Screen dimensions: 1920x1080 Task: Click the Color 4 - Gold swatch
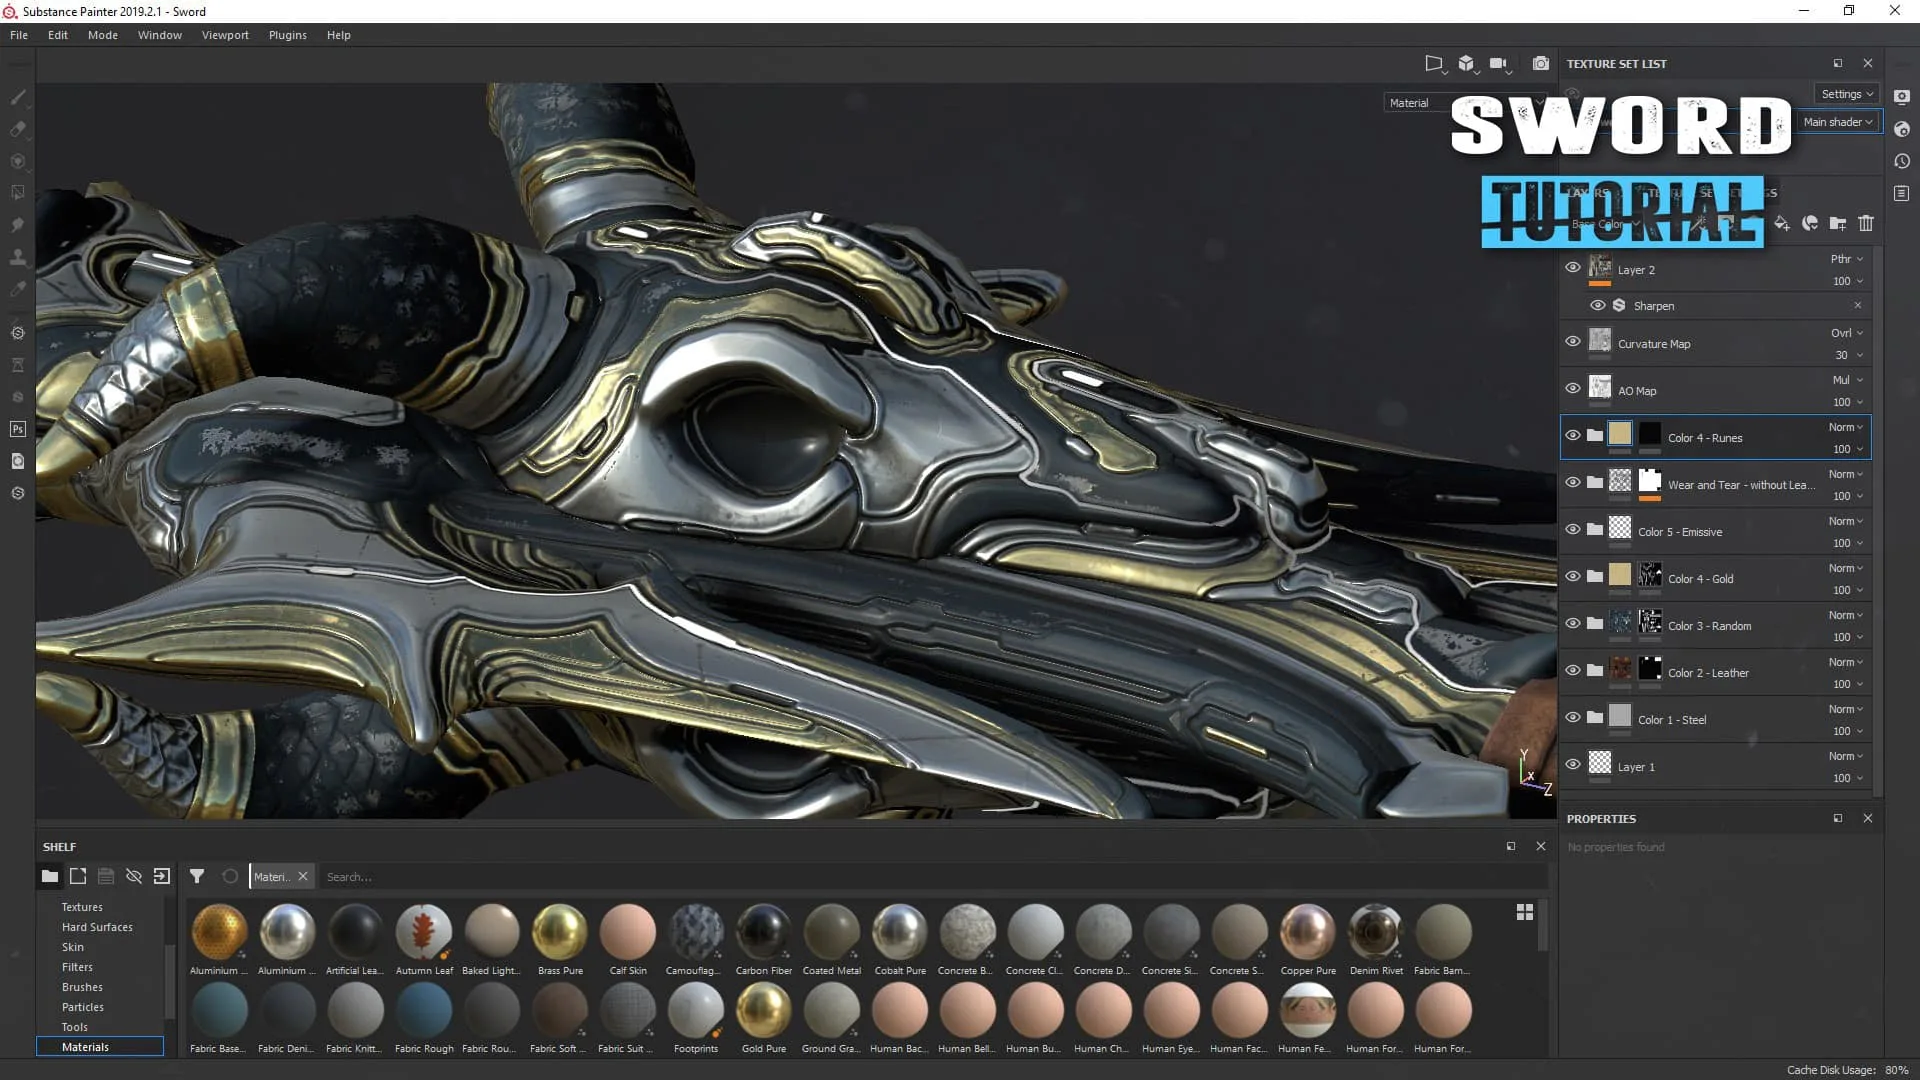tap(1620, 575)
